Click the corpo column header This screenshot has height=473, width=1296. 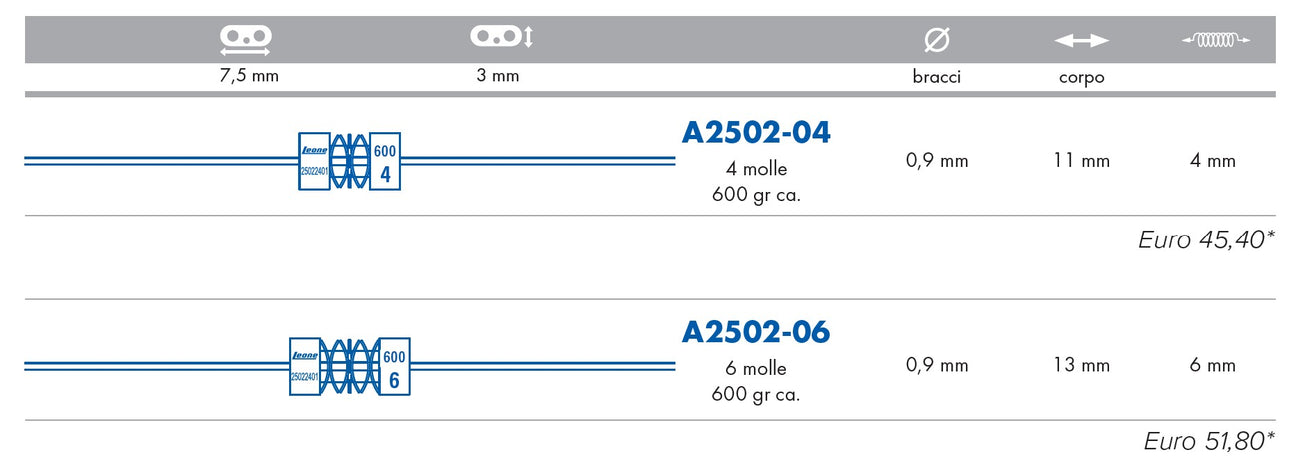(x=1082, y=78)
